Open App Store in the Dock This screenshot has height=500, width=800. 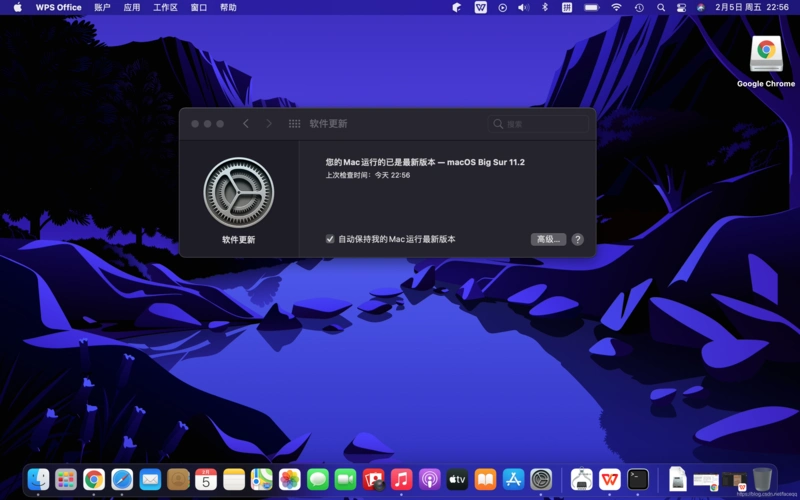513,479
